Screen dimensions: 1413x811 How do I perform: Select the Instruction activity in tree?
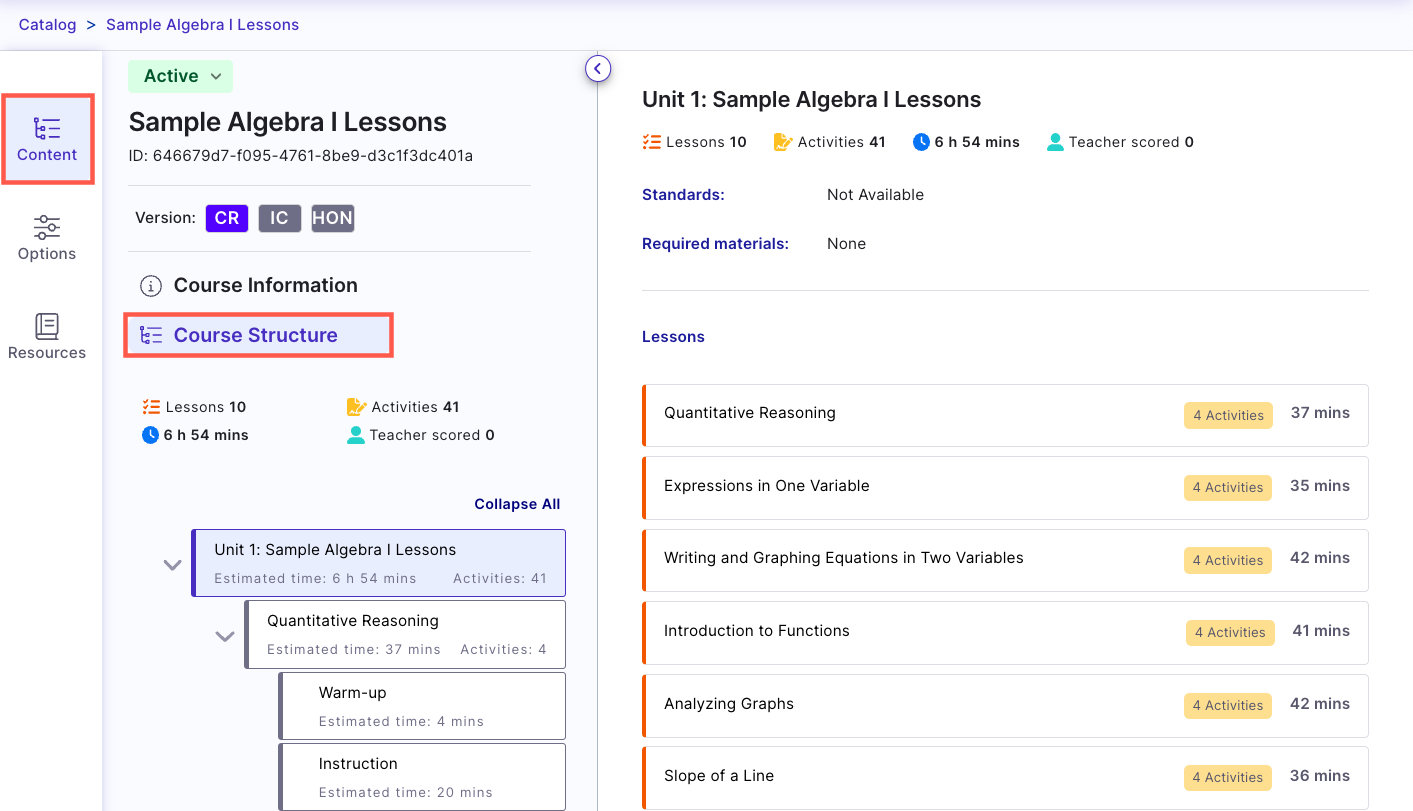coord(422,776)
